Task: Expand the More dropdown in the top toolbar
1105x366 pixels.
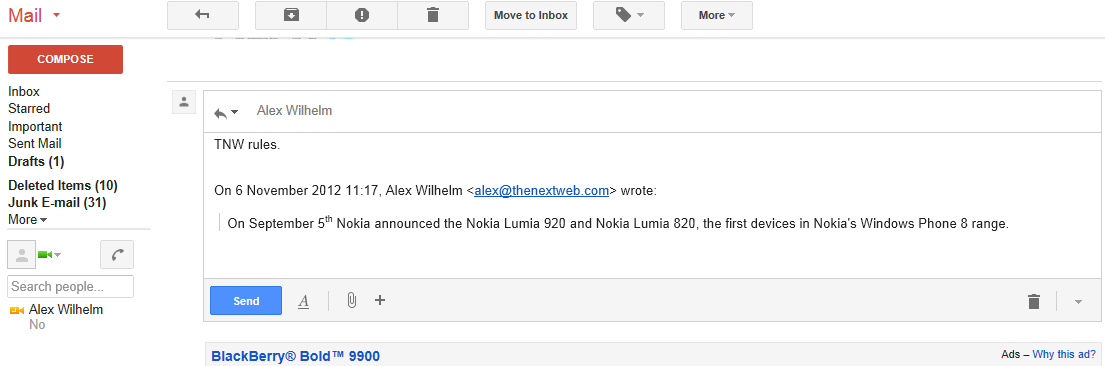Action: 717,16
